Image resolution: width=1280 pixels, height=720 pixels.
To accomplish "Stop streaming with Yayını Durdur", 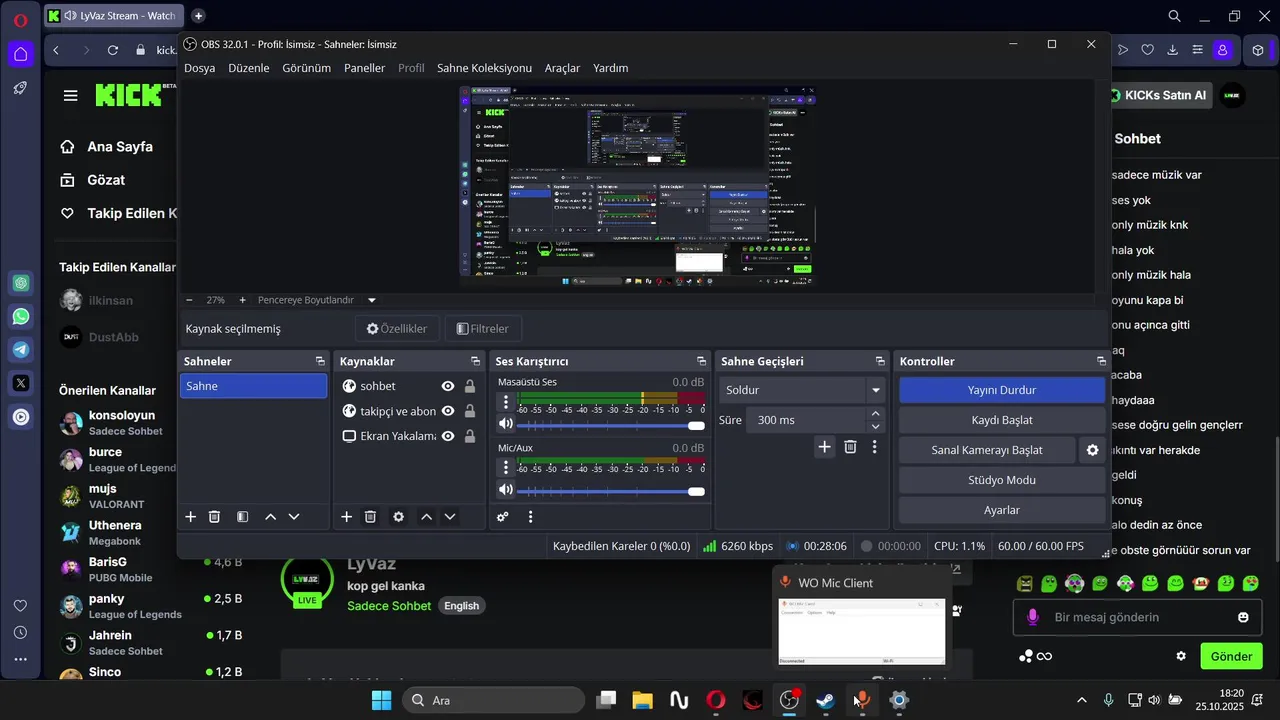I will click(1002, 390).
